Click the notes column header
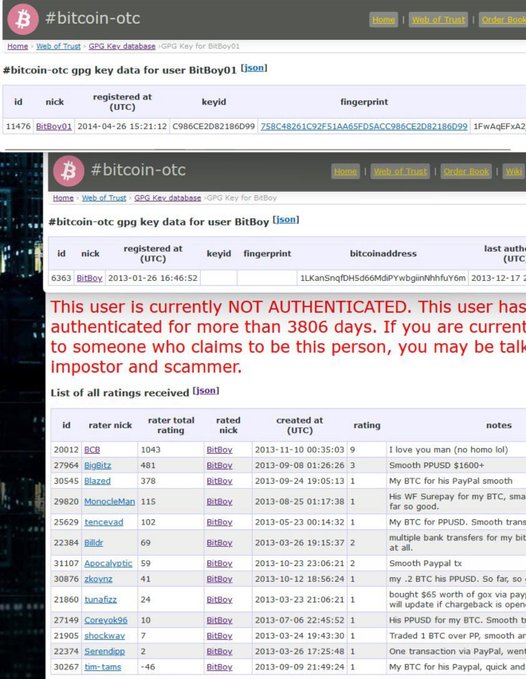This screenshot has height=679, width=526. point(499,425)
